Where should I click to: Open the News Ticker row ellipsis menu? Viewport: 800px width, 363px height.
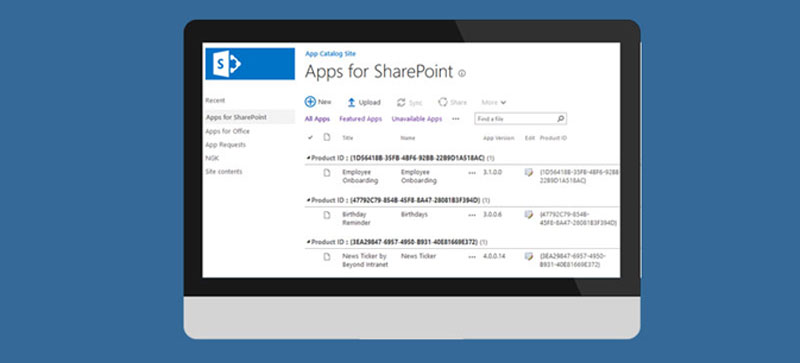tap(472, 257)
